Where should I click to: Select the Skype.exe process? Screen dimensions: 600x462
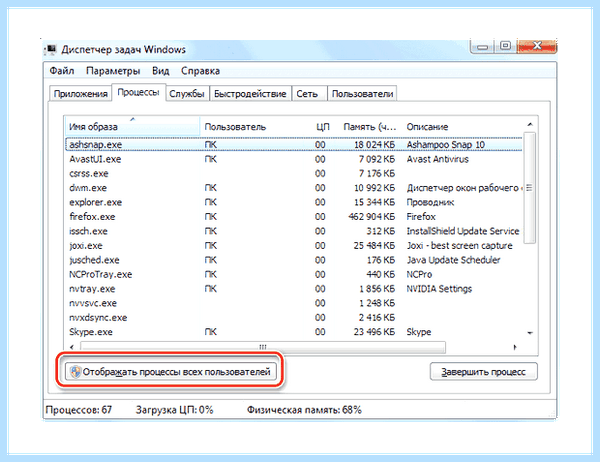[x=294, y=332]
